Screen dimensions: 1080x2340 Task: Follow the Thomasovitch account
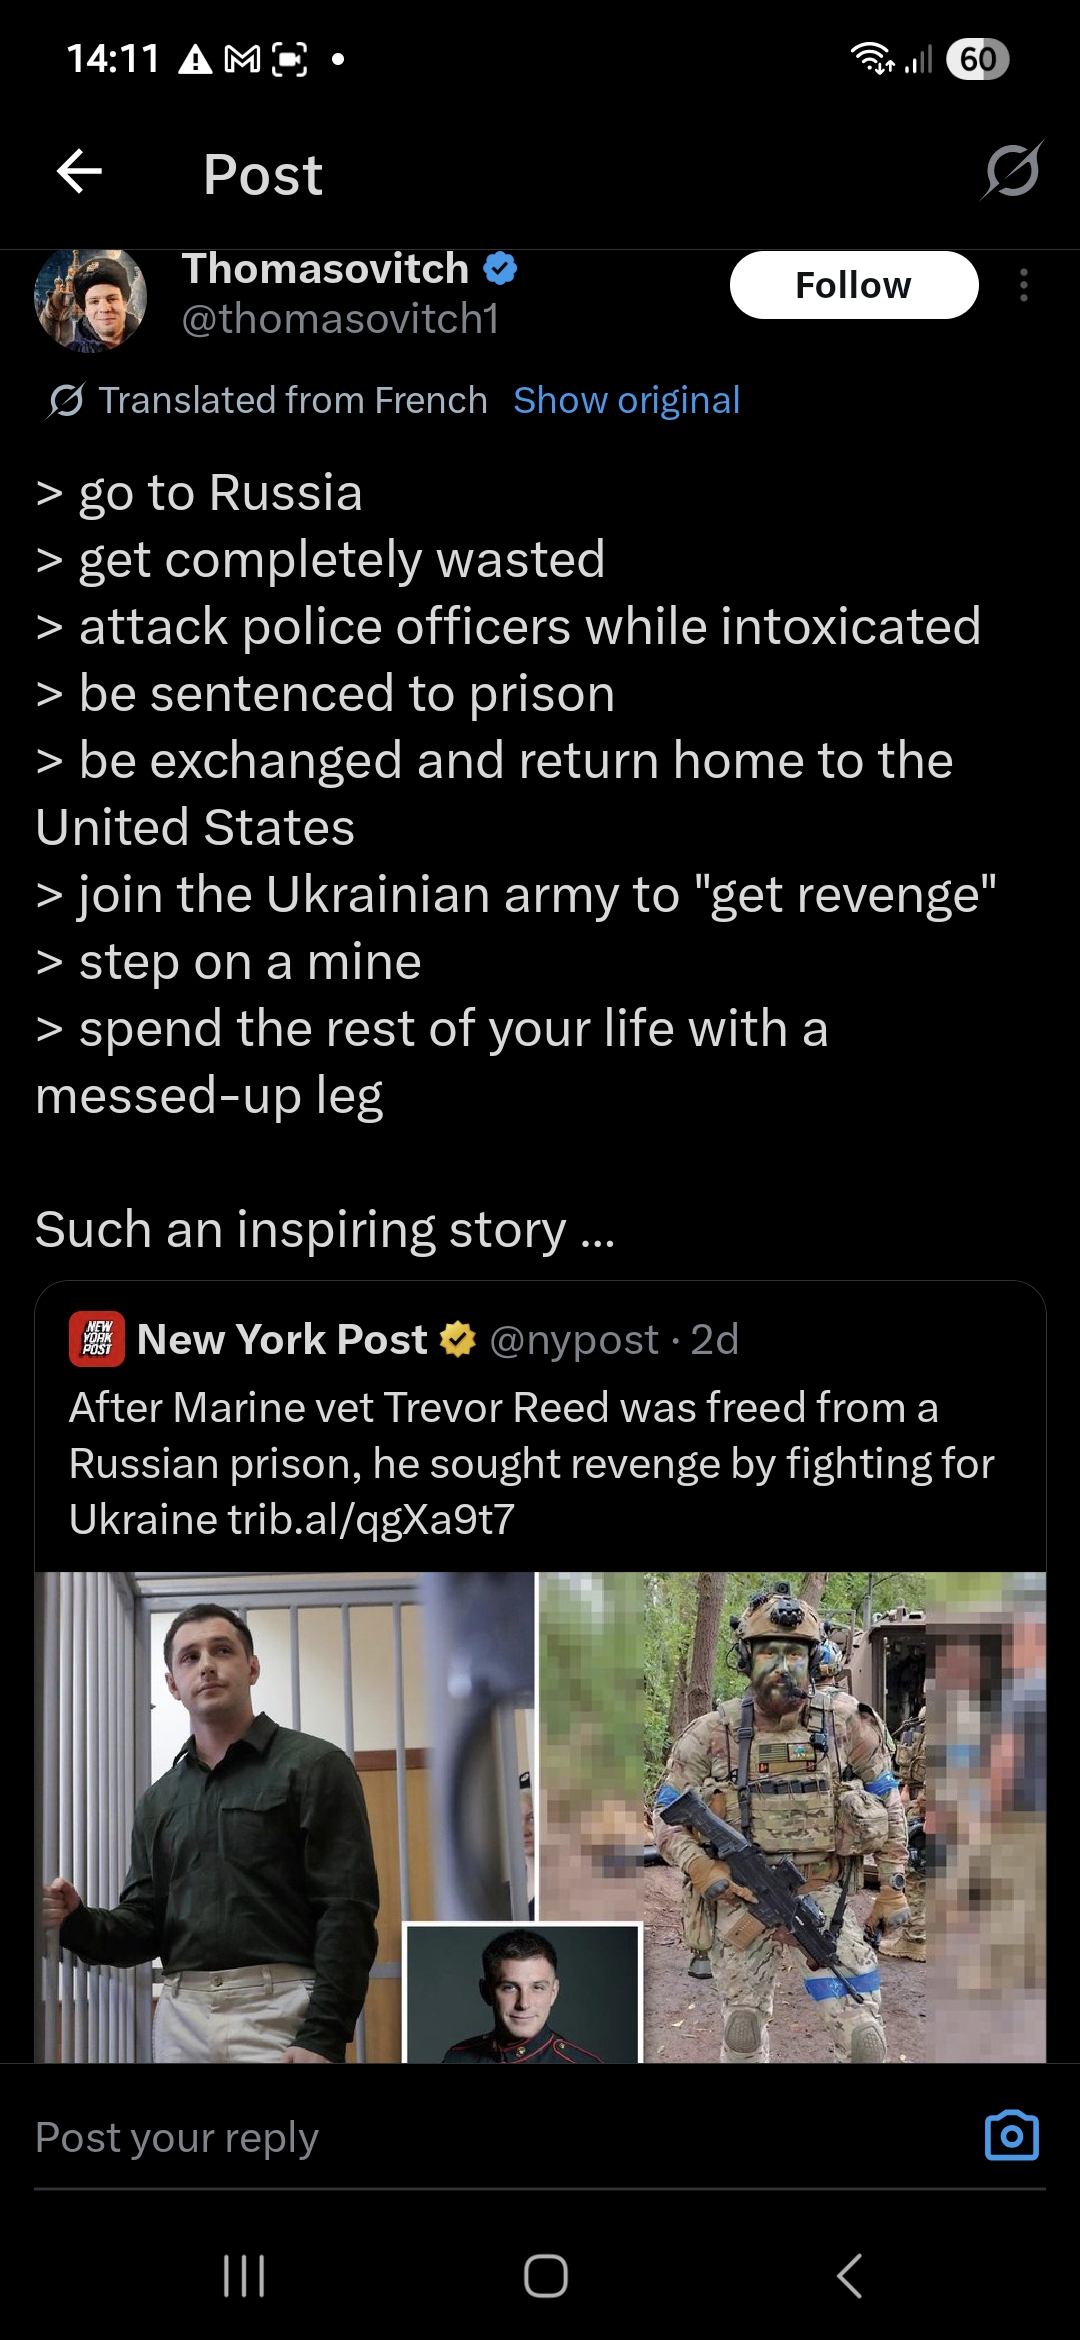[853, 286]
